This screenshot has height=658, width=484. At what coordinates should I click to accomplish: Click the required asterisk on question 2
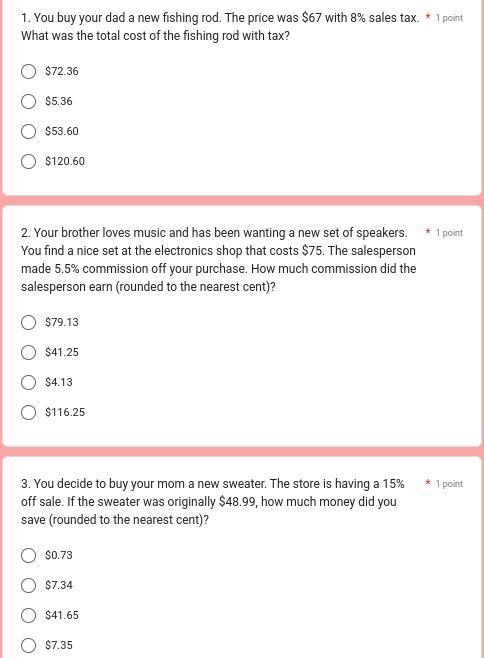pyautogui.click(x=428, y=232)
